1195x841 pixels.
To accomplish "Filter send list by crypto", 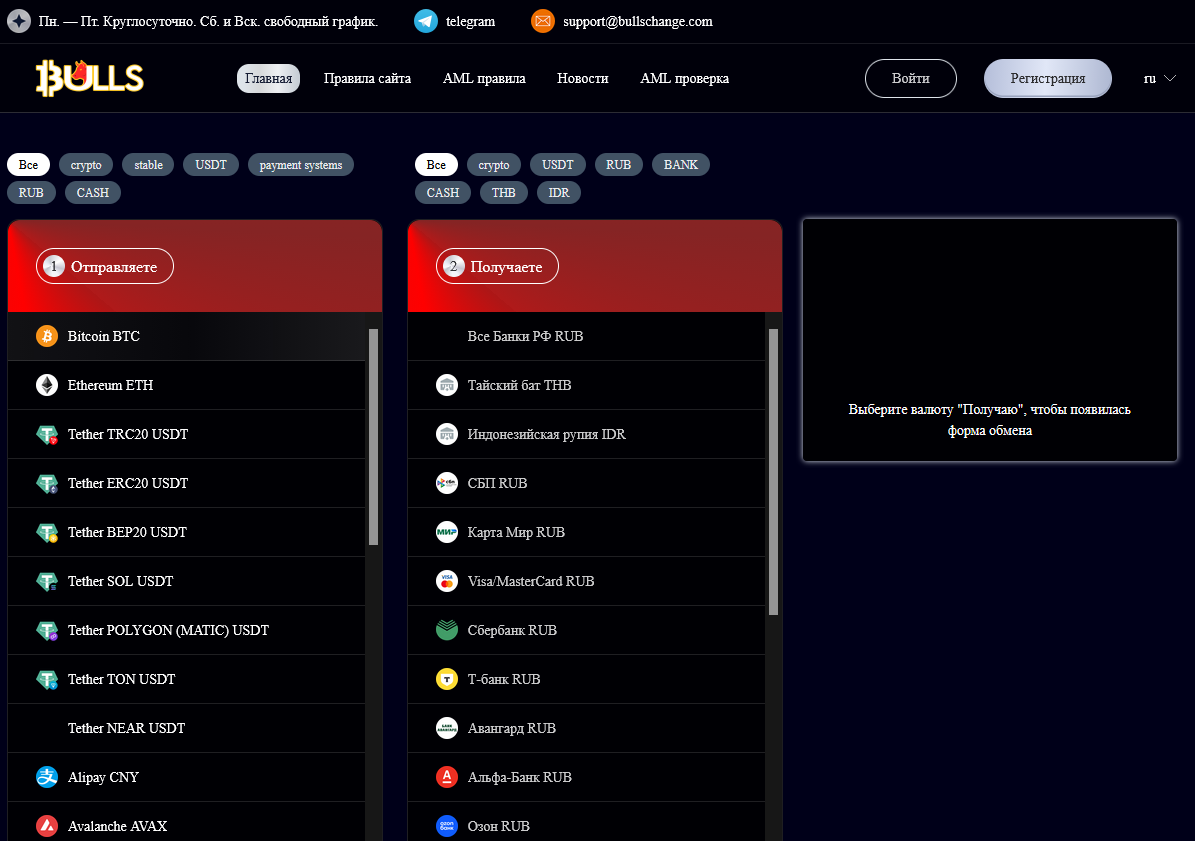I will click(86, 165).
